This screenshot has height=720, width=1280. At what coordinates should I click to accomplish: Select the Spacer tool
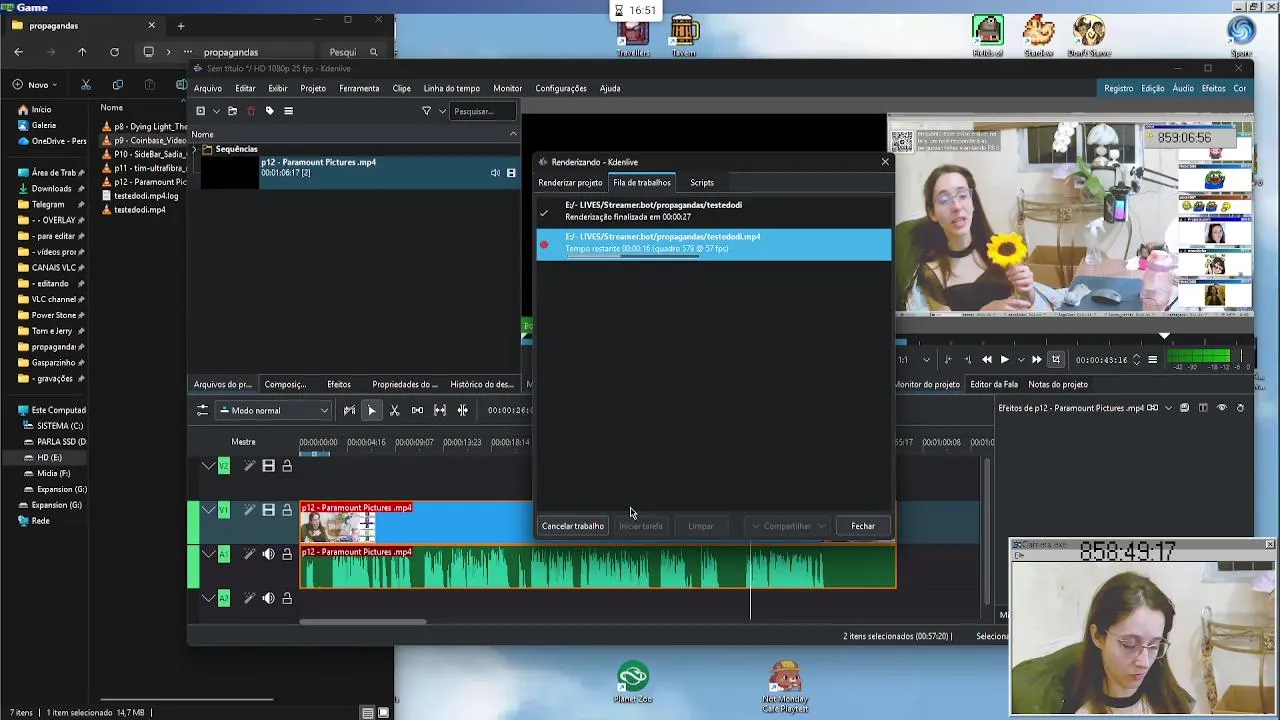(x=417, y=410)
